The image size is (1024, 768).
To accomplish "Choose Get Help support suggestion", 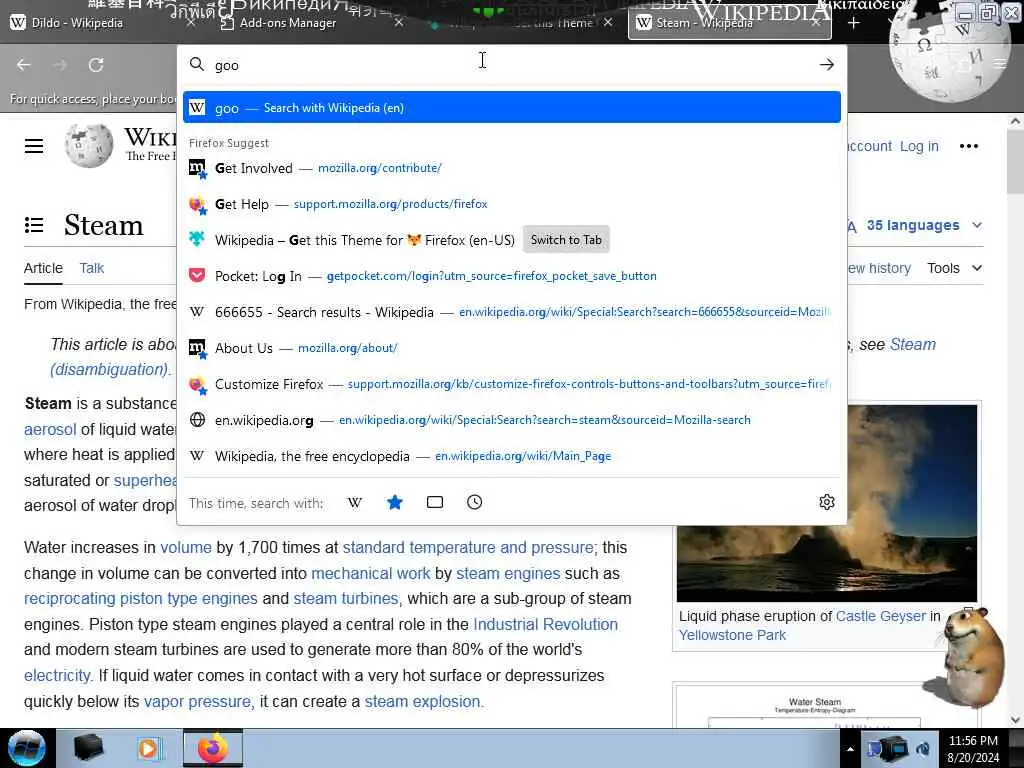I will point(512,204).
